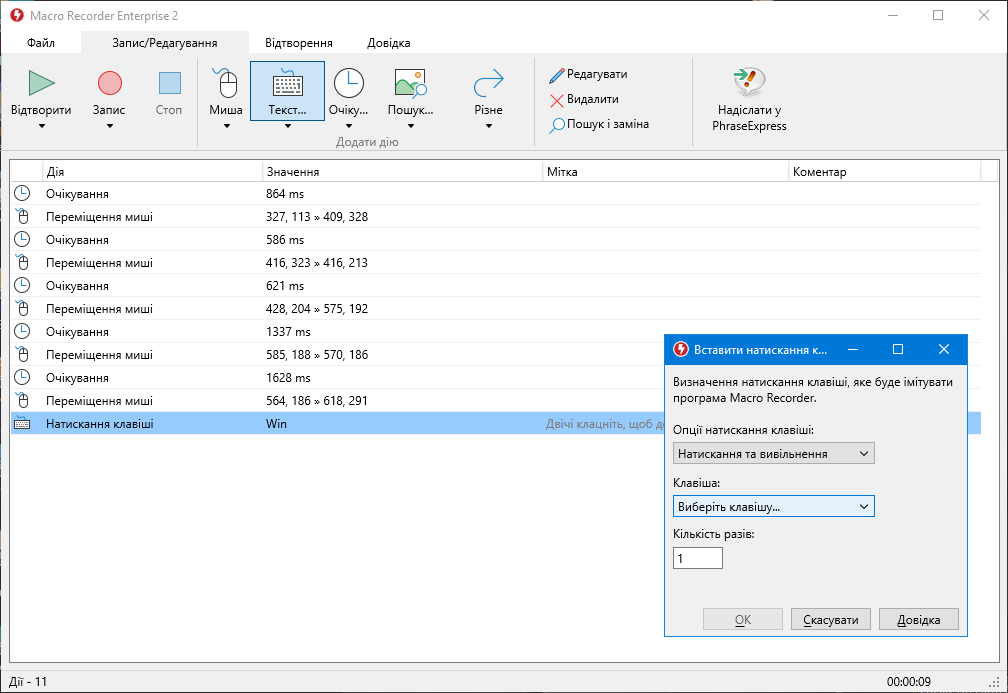Click the clock icon of the 586 ms row
The width and height of the screenshot is (1008, 693).
coord(22,239)
